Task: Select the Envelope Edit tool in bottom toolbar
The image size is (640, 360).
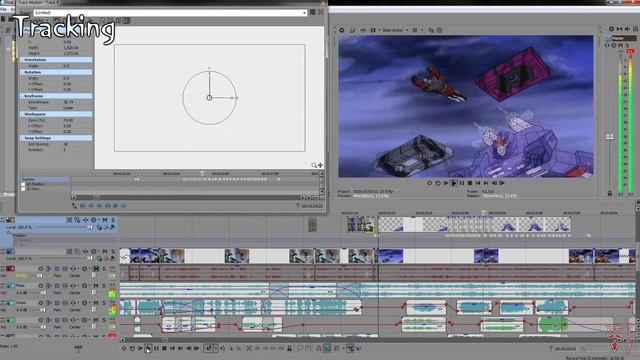Action: pos(222,348)
